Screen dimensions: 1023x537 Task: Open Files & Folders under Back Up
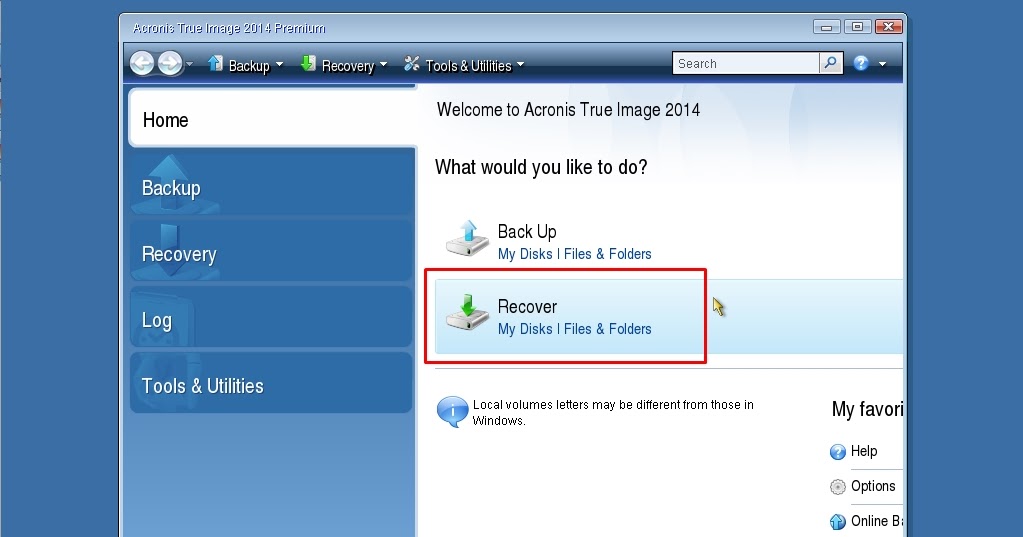(607, 254)
